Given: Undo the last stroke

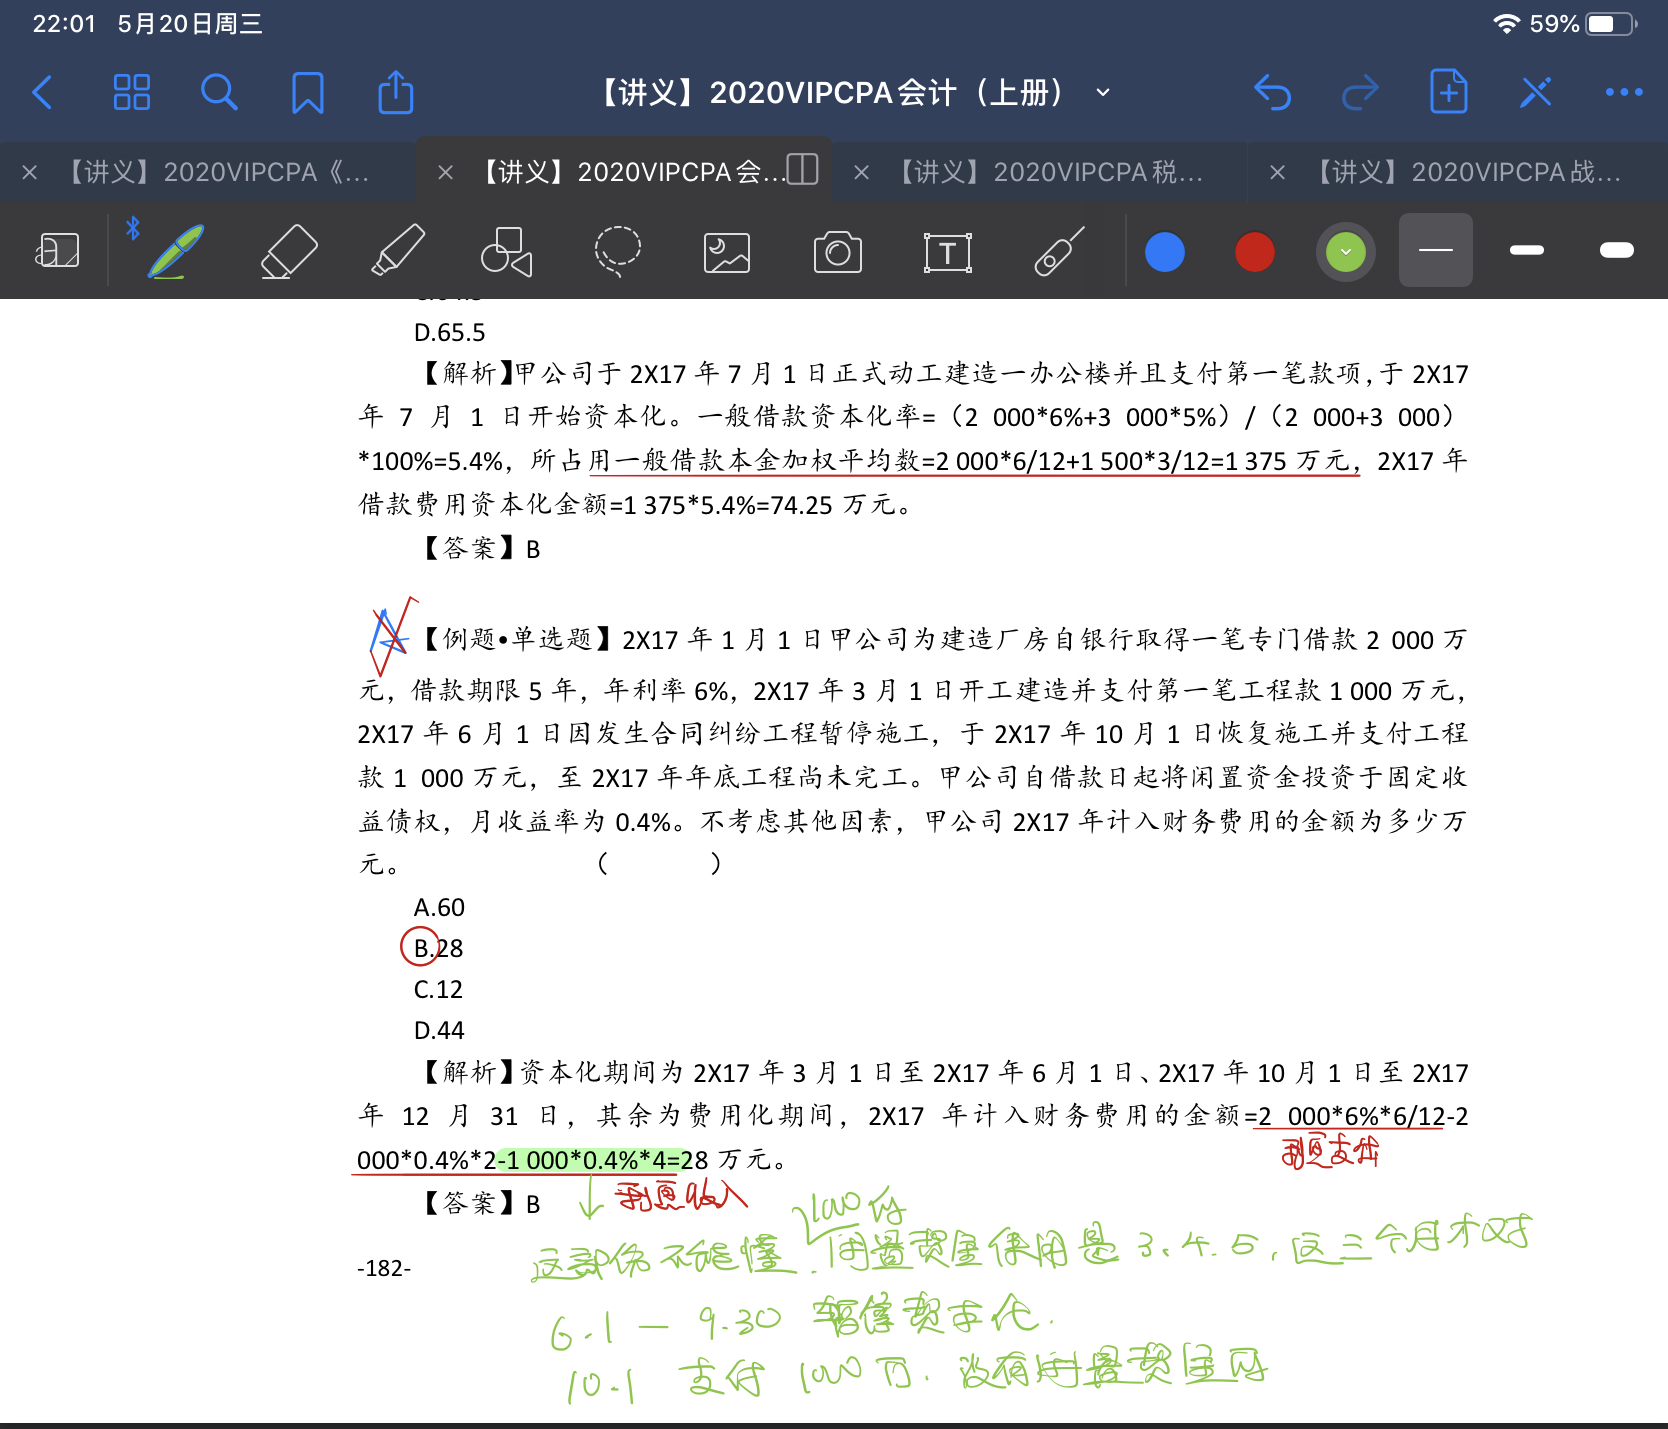Looking at the screenshot, I should (x=1272, y=93).
